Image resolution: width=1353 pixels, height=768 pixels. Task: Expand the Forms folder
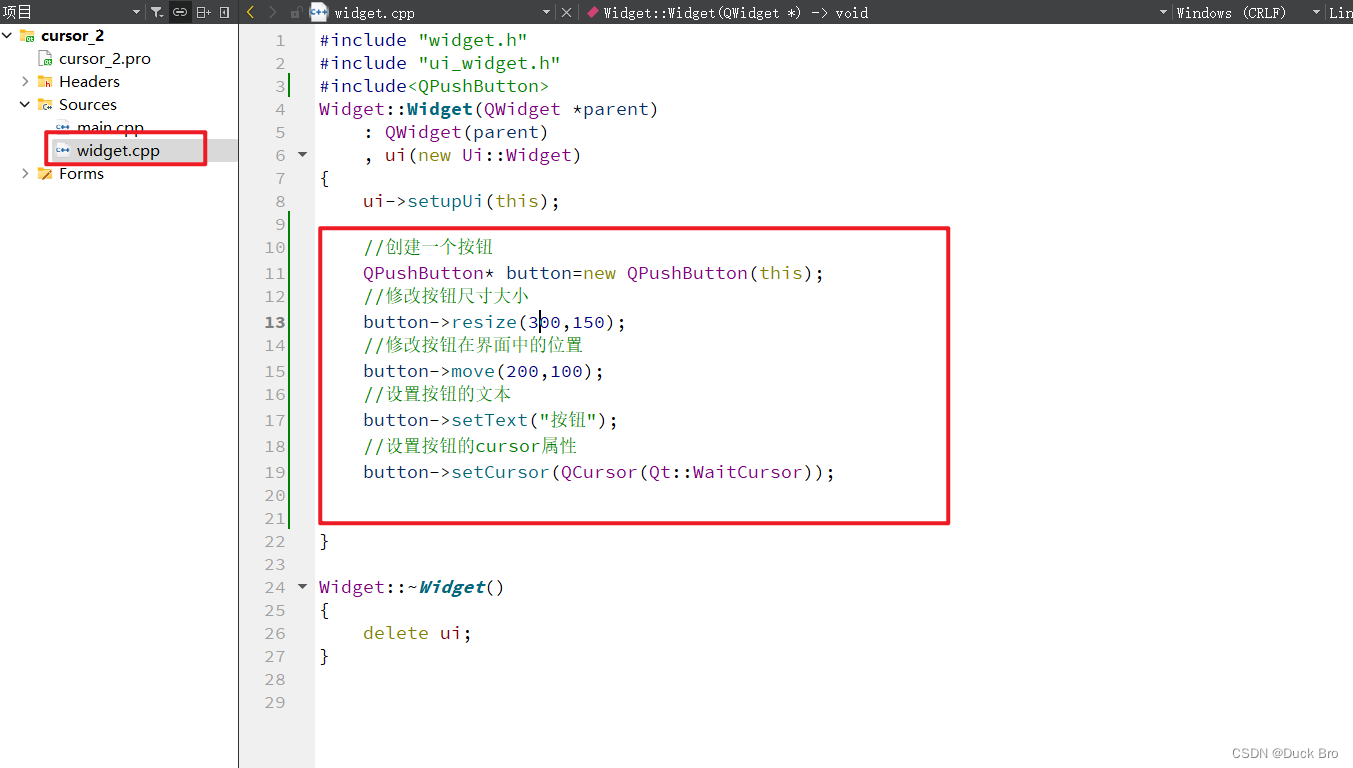coord(24,173)
